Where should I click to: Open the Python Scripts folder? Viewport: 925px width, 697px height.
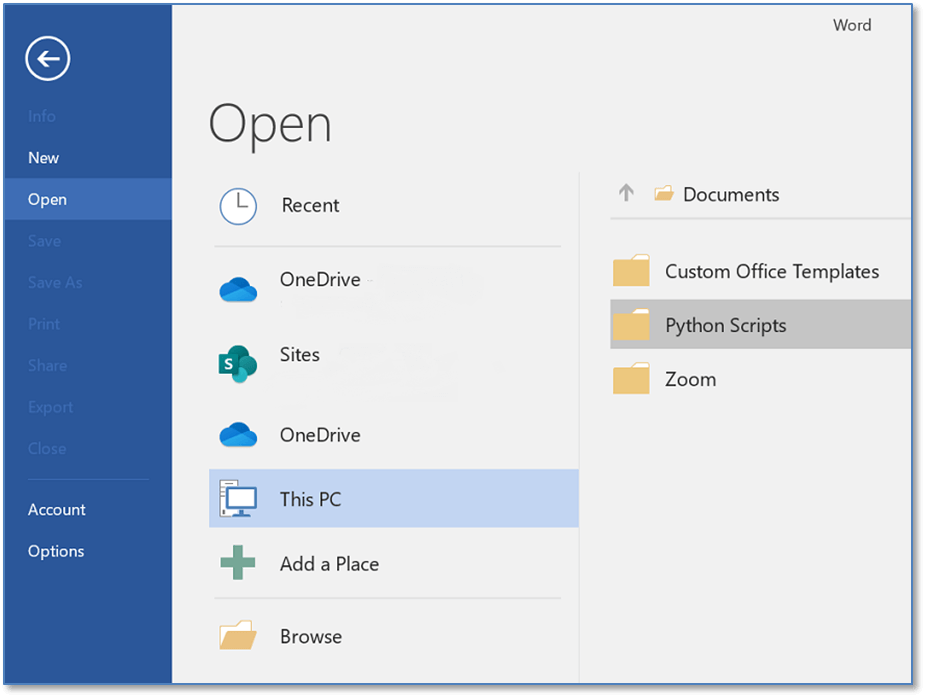coord(760,324)
